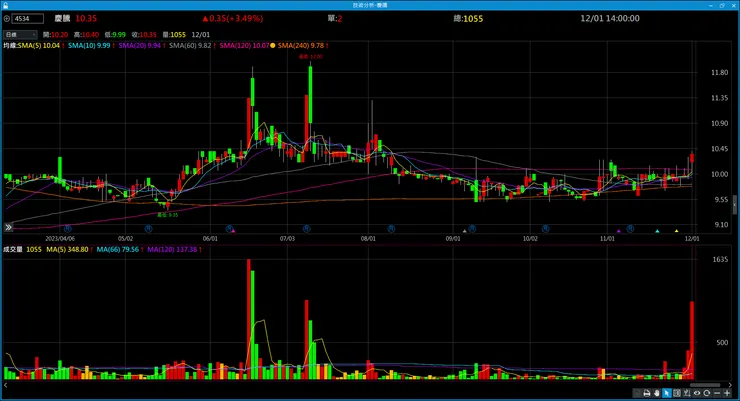Viewport: 740px width, 401px height.
Task: Expand side panel with double-chevron button
Action: [8, 227]
